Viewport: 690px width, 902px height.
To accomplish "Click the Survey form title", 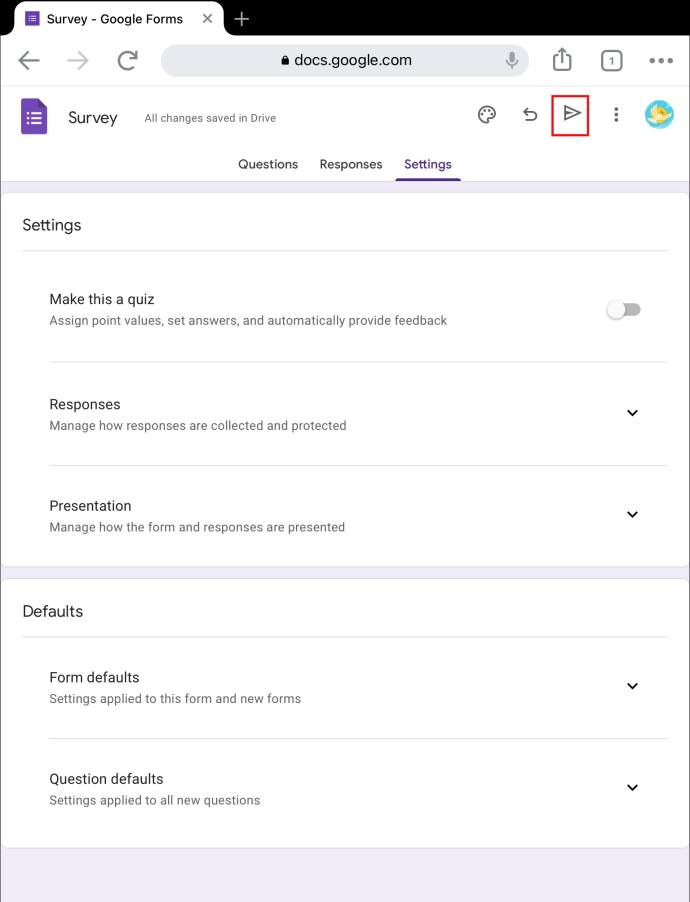I will pos(92,117).
